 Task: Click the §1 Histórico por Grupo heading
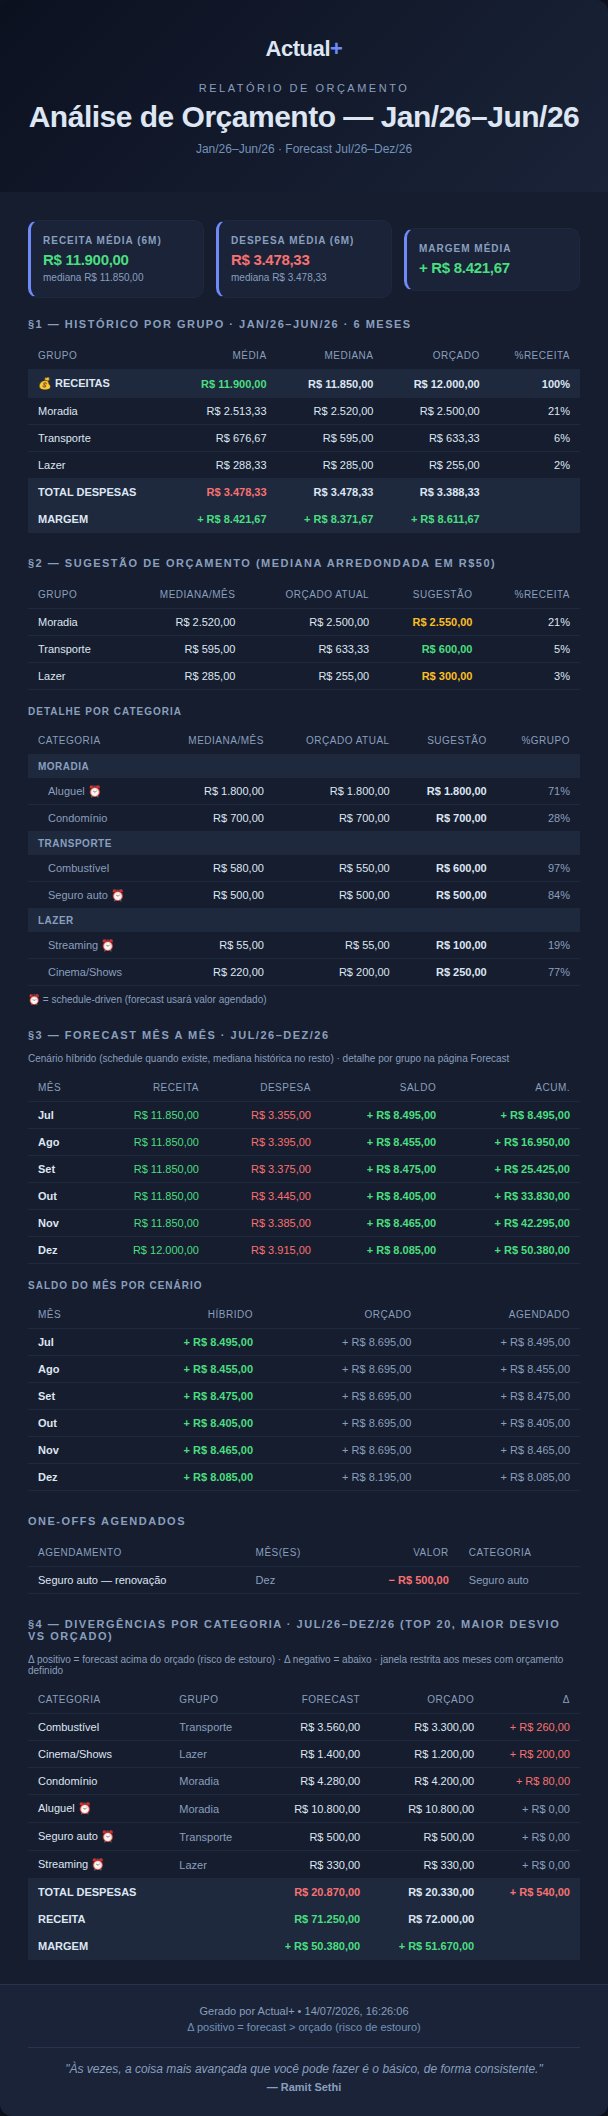[x=219, y=324]
